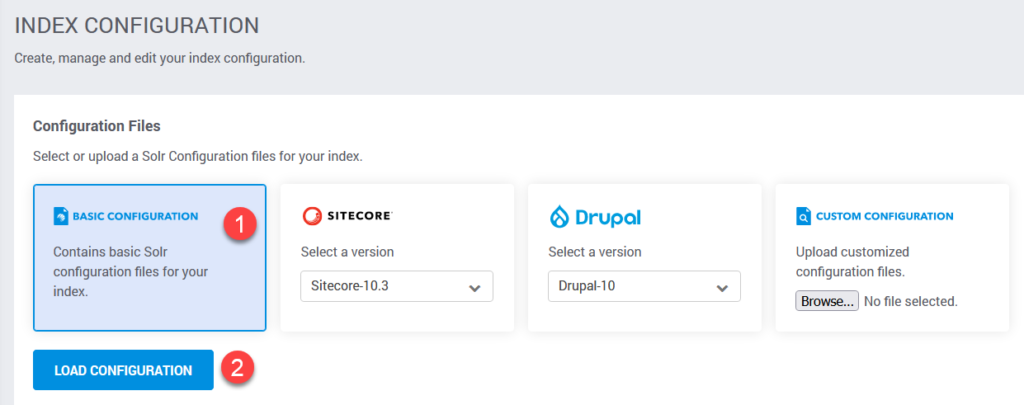Expand Drupal version list via chevron arrow
Image resolution: width=1024 pixels, height=405 pixels.
pyautogui.click(x=722, y=288)
